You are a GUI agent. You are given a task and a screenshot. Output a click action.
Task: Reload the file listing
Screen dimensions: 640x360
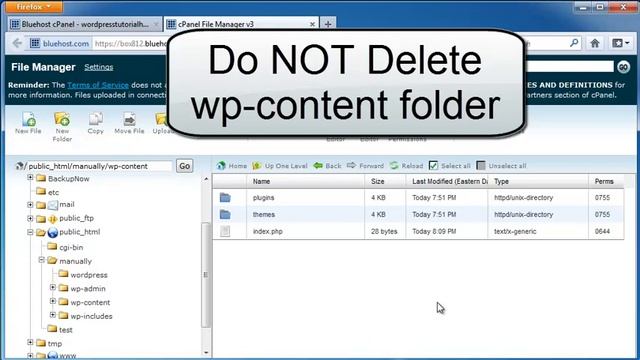click(x=407, y=166)
